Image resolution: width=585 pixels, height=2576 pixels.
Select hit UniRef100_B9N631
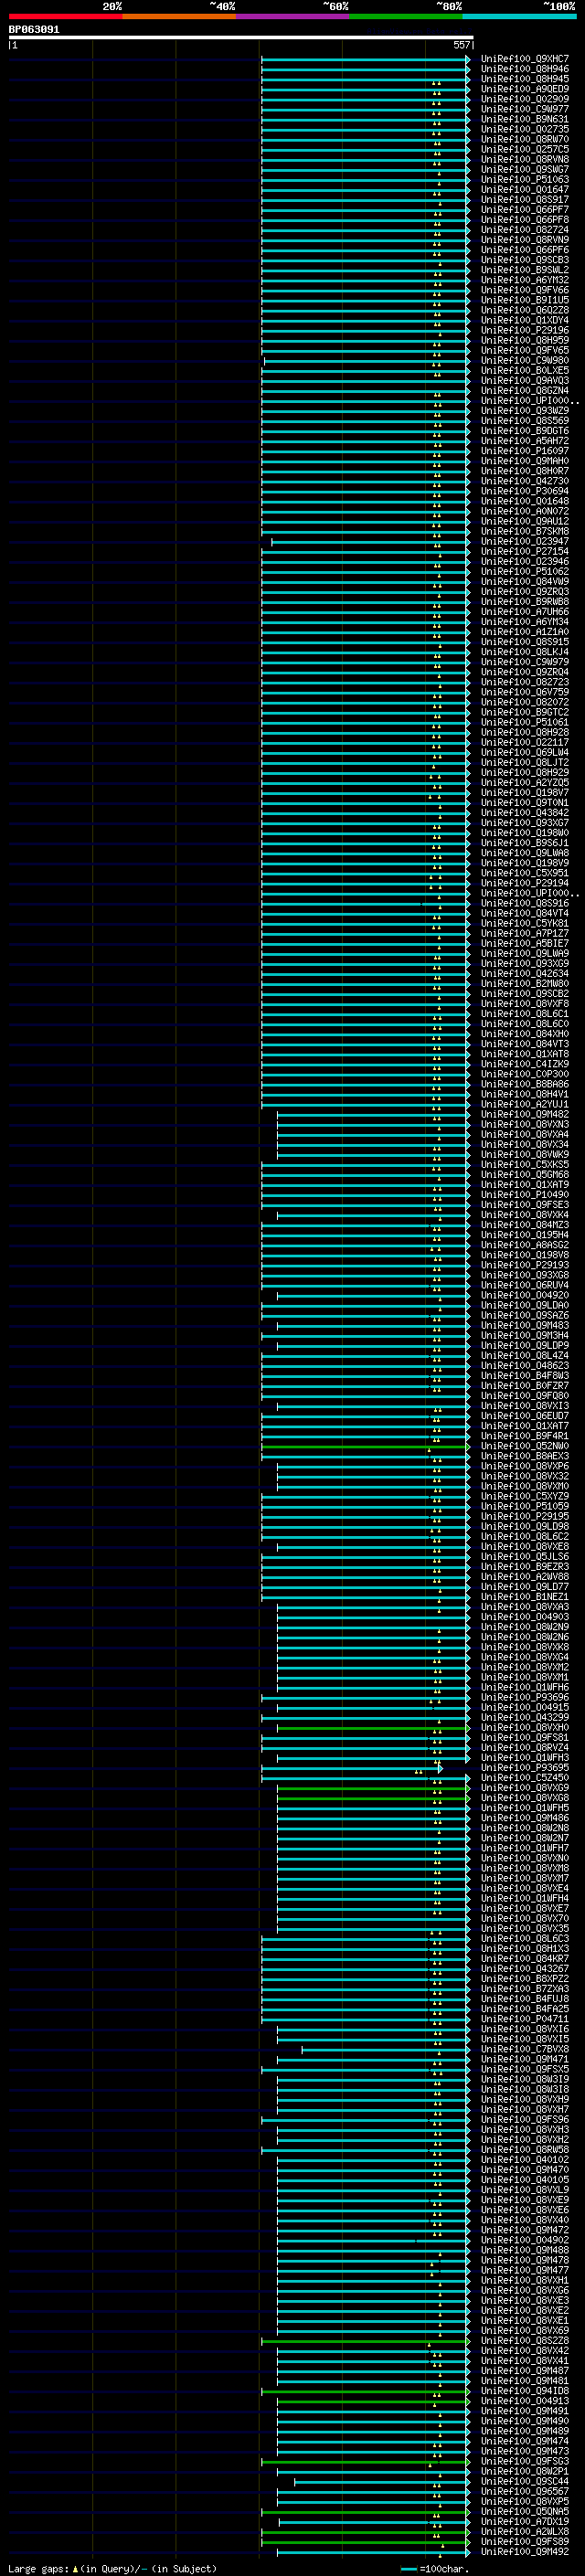[x=525, y=119]
